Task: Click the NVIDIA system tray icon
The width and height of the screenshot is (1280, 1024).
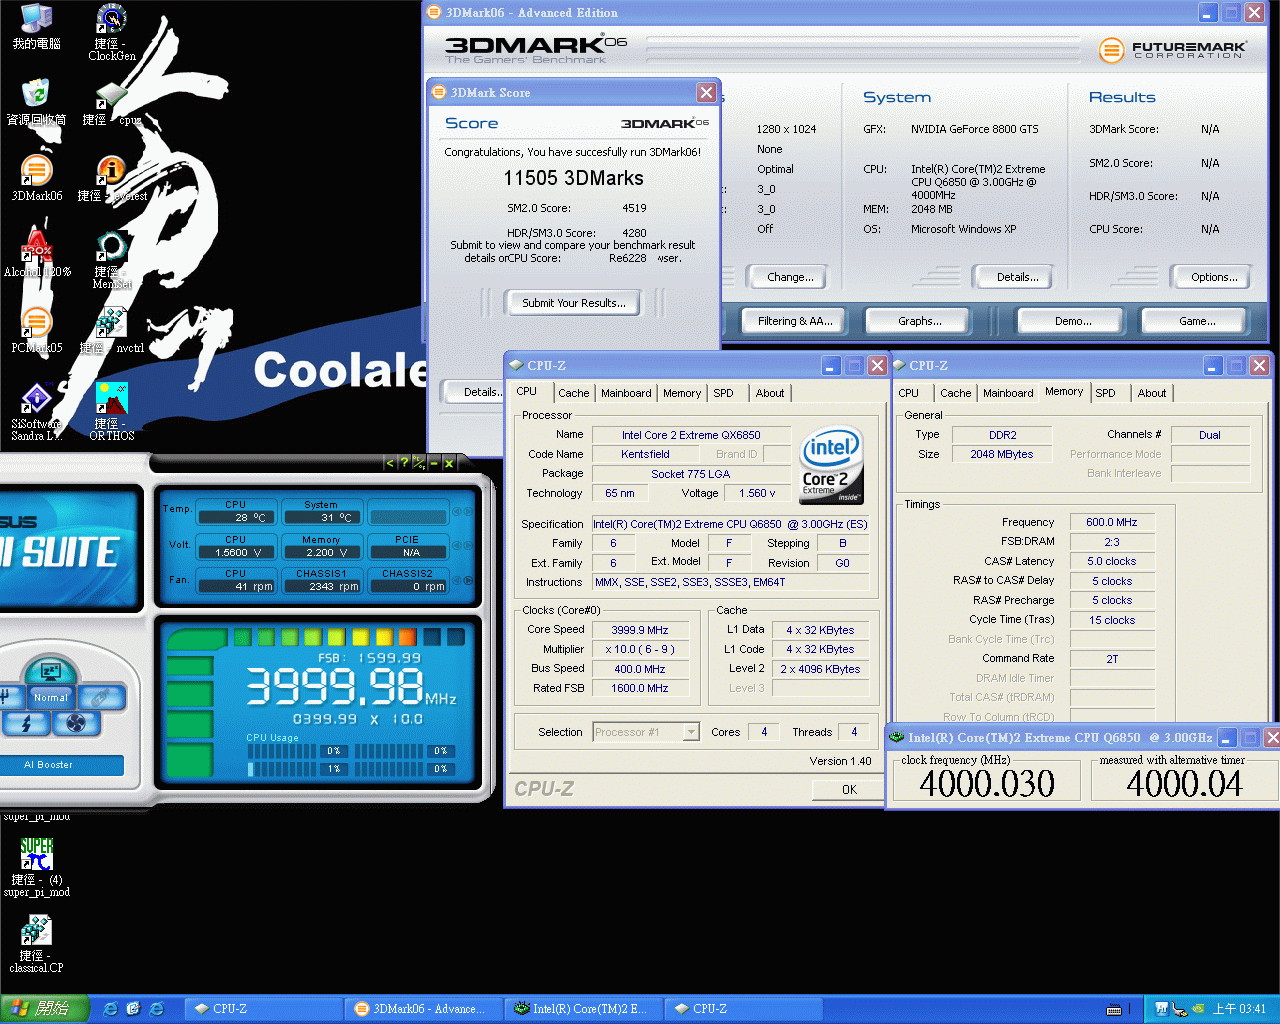Action: click(x=1199, y=1009)
